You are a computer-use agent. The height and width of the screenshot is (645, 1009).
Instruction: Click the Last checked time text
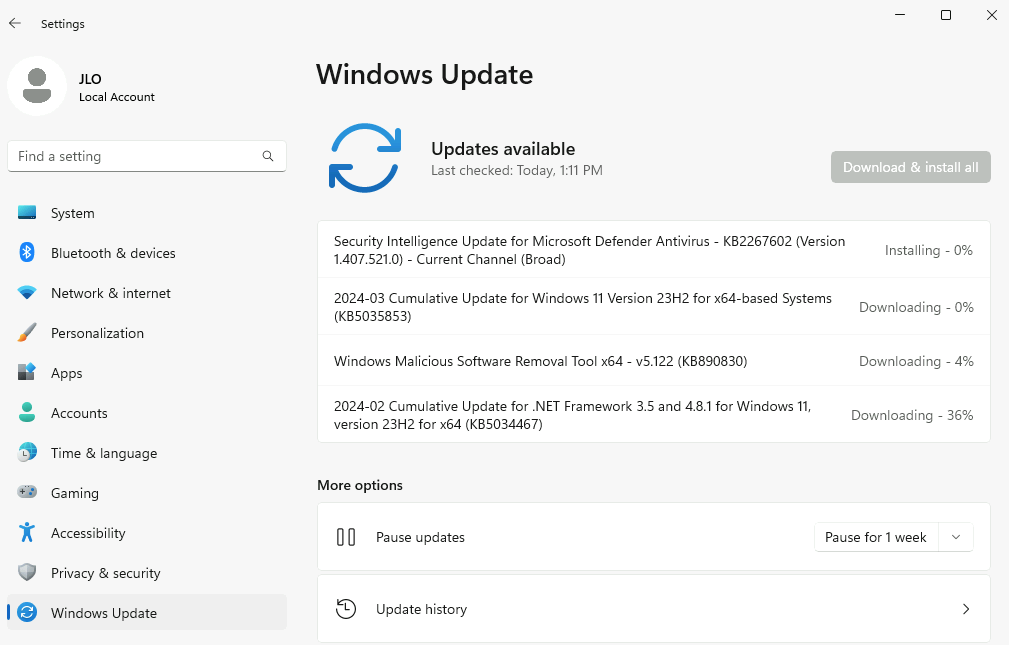[517, 171]
